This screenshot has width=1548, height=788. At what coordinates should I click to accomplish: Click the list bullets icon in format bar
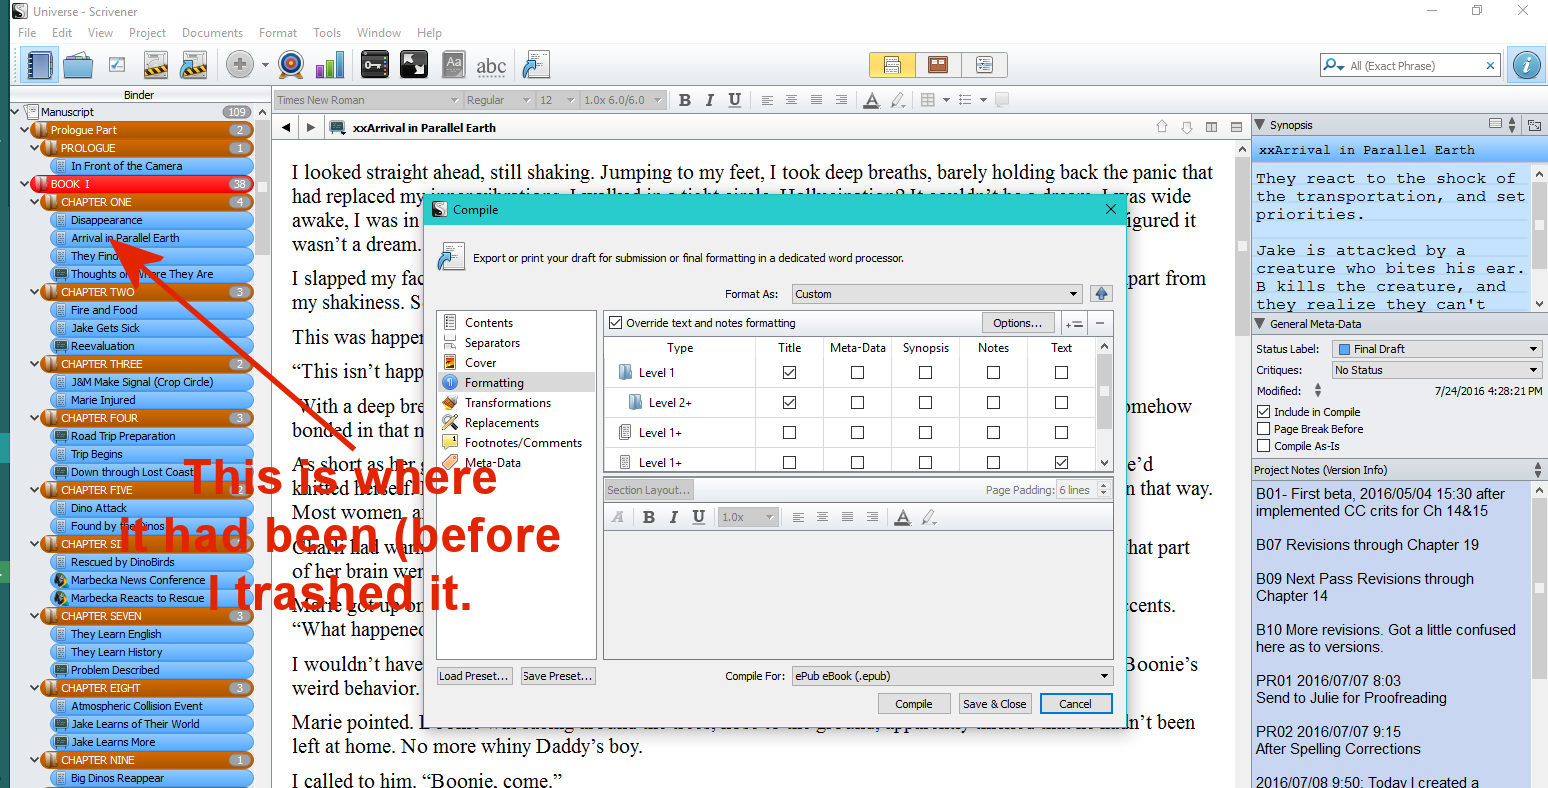coord(965,100)
